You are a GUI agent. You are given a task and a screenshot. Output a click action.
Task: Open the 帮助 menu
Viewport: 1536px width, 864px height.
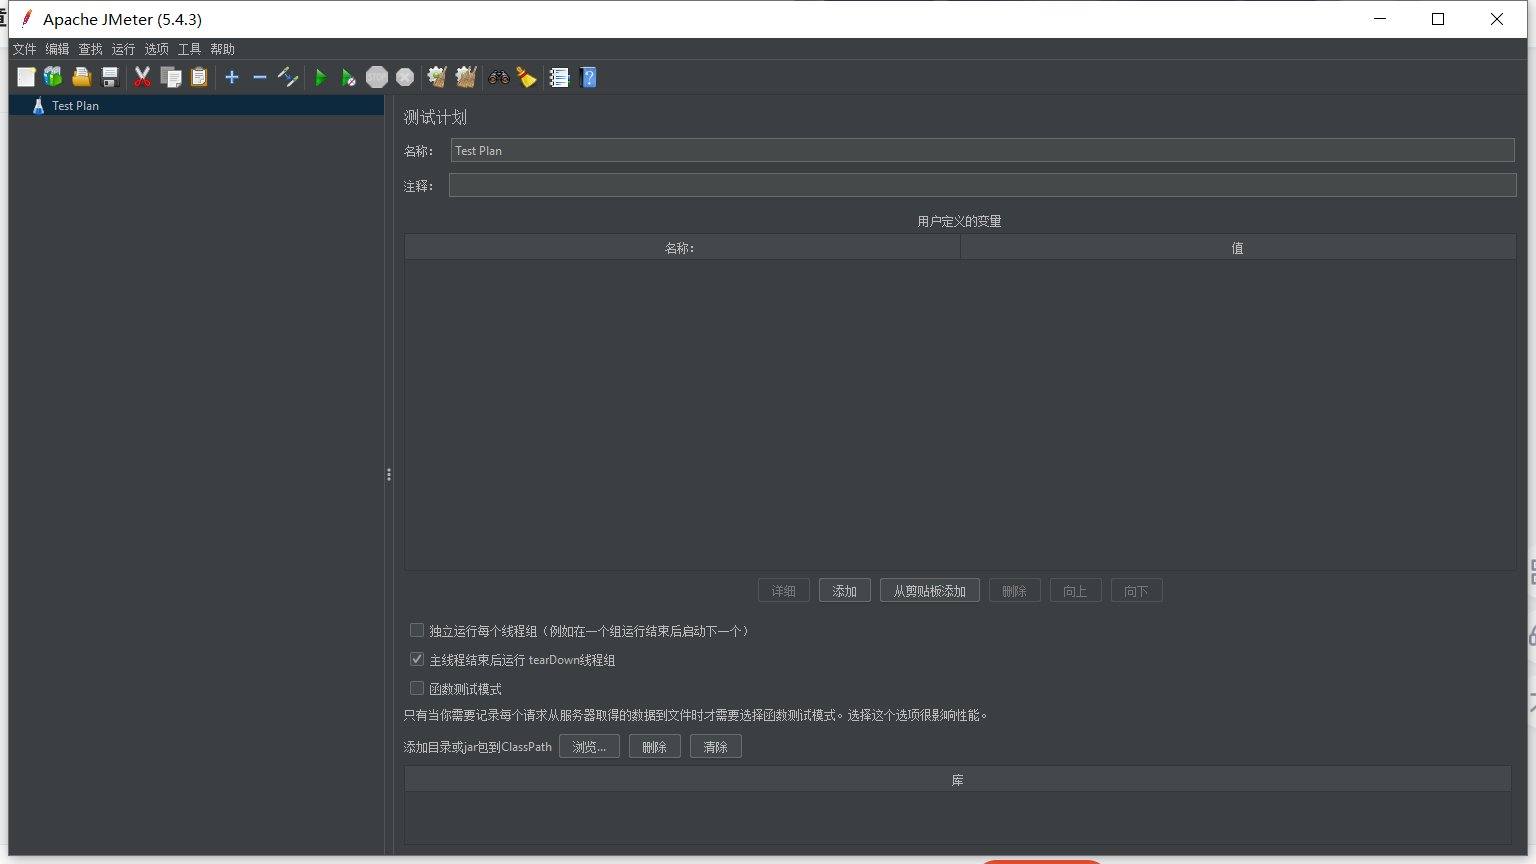pyautogui.click(x=222, y=49)
